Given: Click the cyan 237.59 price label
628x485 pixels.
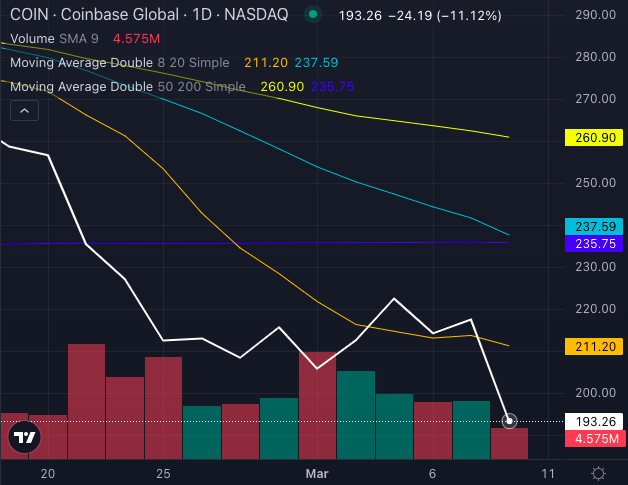Looking at the screenshot, I should (x=594, y=227).
